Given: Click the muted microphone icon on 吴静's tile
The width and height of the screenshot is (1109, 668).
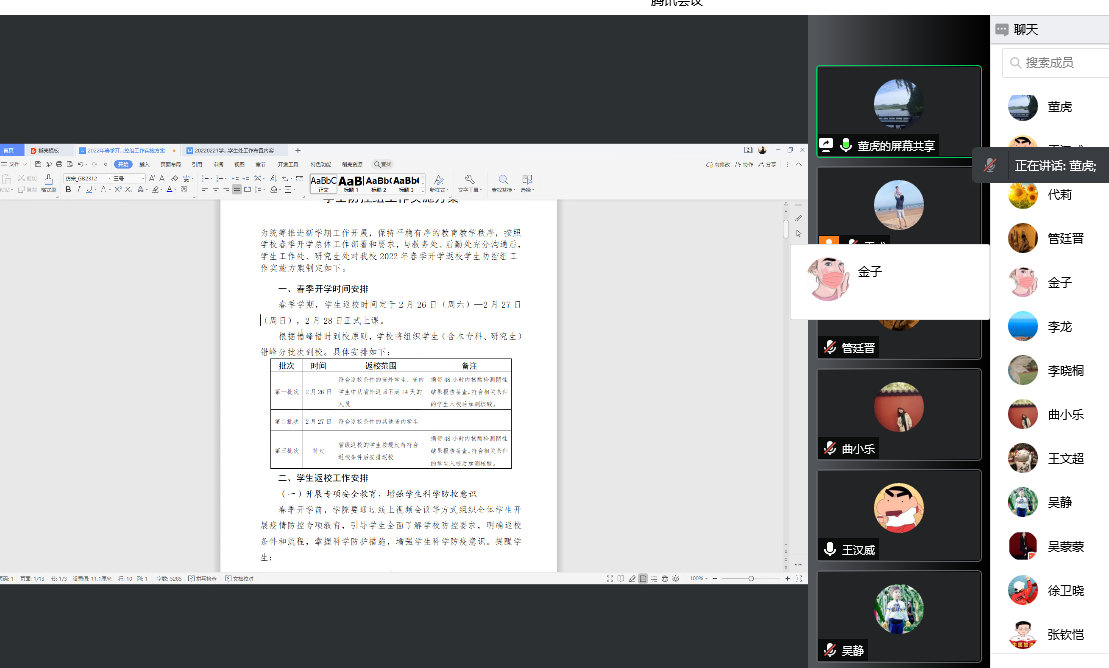Looking at the screenshot, I should tap(829, 650).
